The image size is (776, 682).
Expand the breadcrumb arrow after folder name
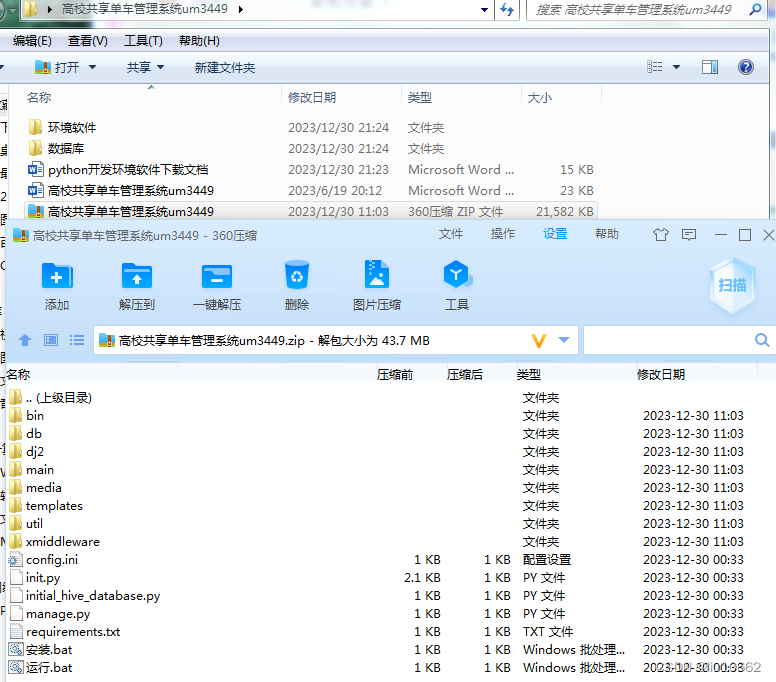[241, 9]
